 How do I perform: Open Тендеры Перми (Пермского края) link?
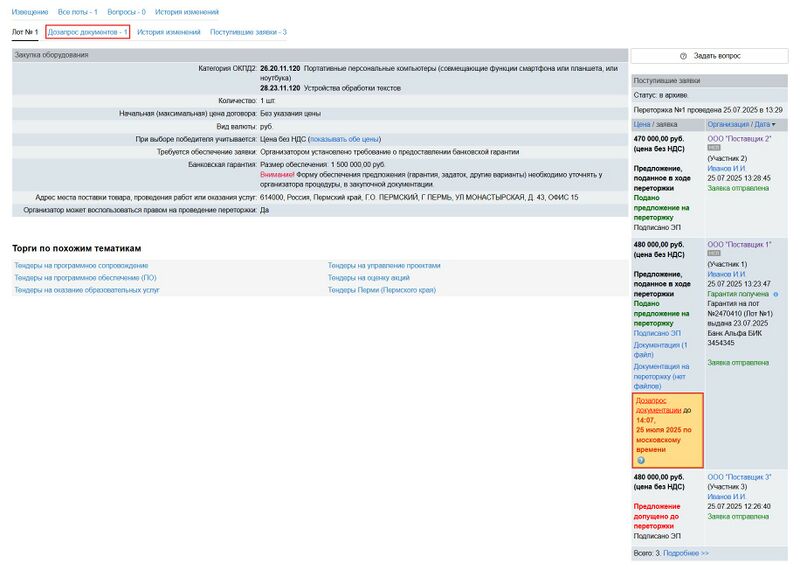point(382,290)
